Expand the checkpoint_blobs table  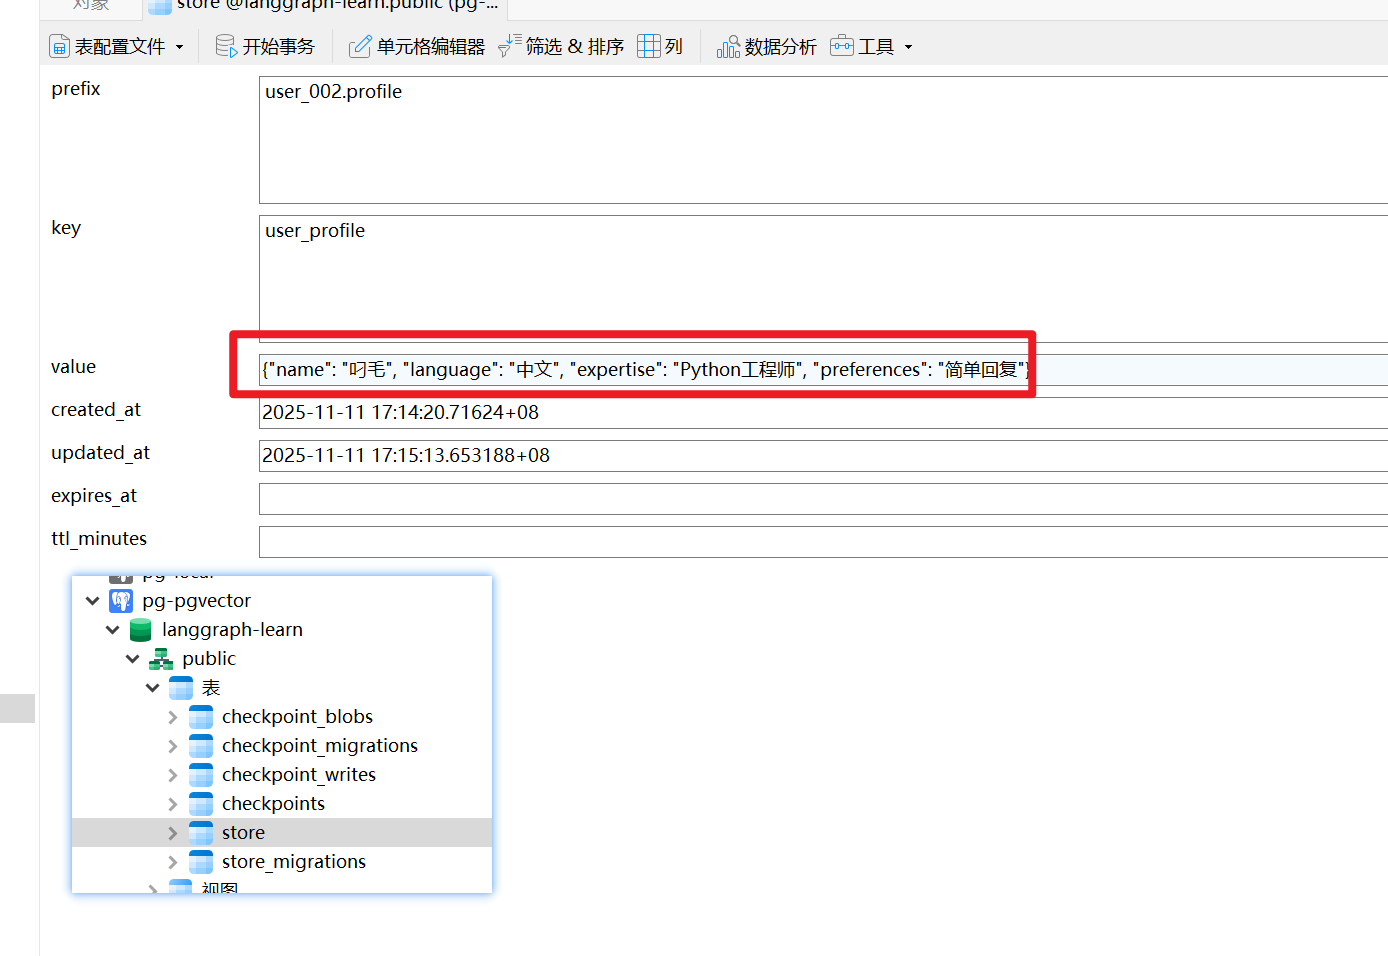pos(172,717)
